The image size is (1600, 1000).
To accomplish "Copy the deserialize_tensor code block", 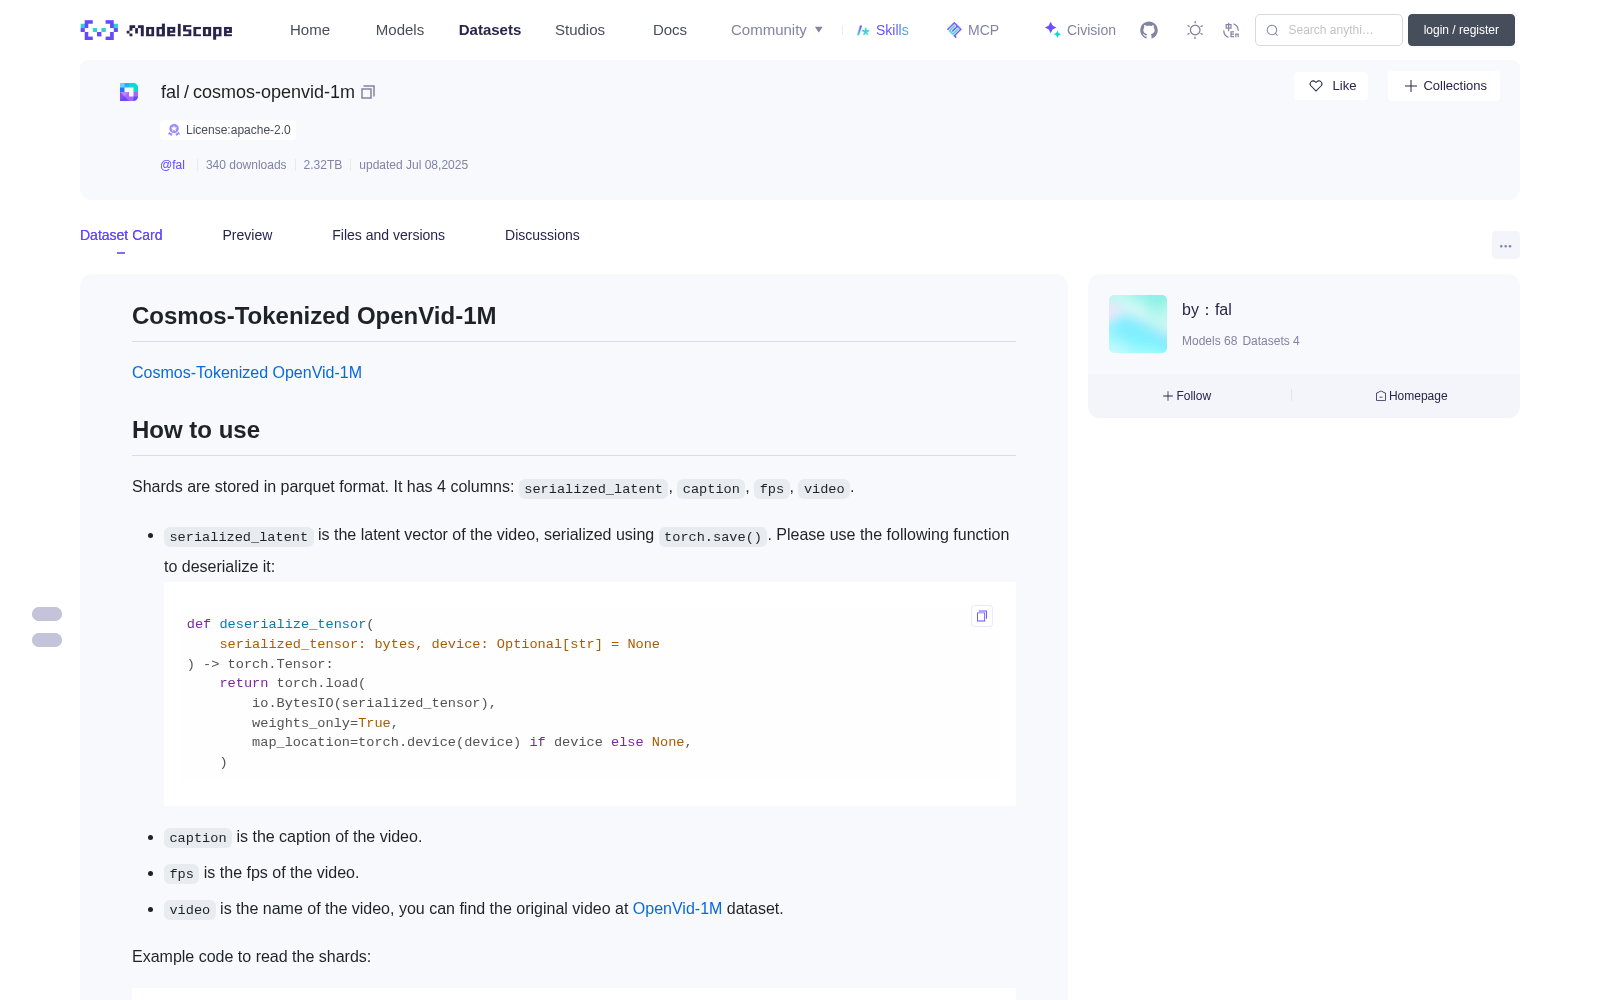I will (x=982, y=616).
